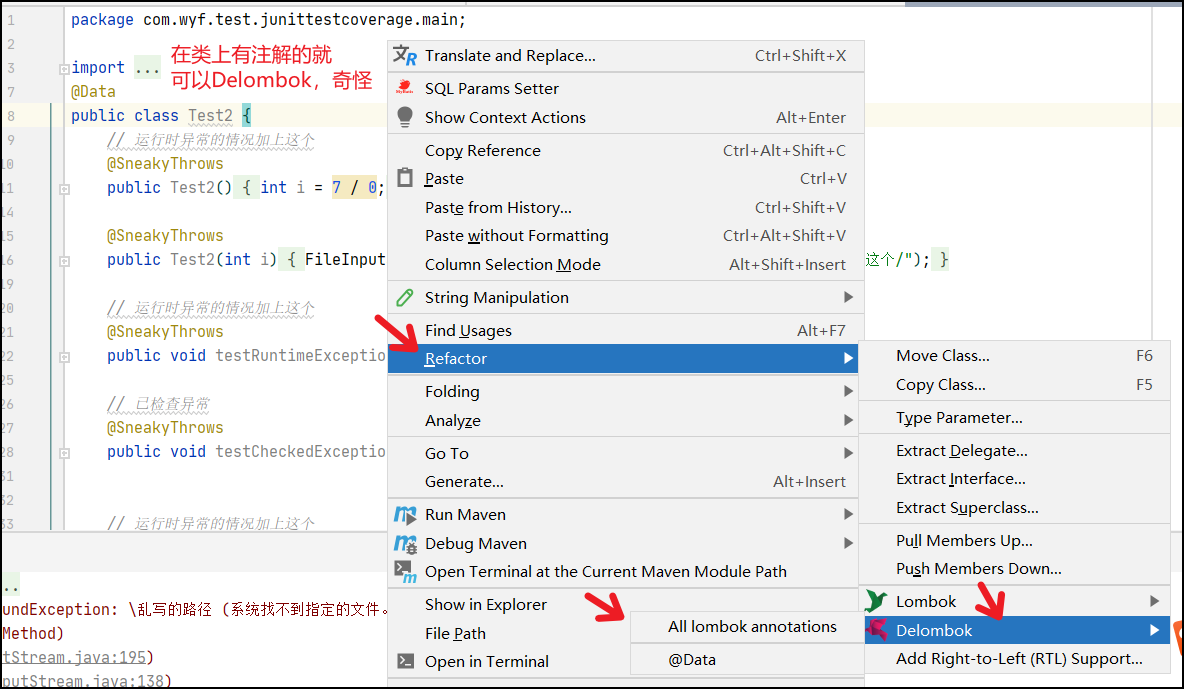Open the Delombok submenu
This screenshot has height=689, width=1184.
pyautogui.click(x=1017, y=630)
